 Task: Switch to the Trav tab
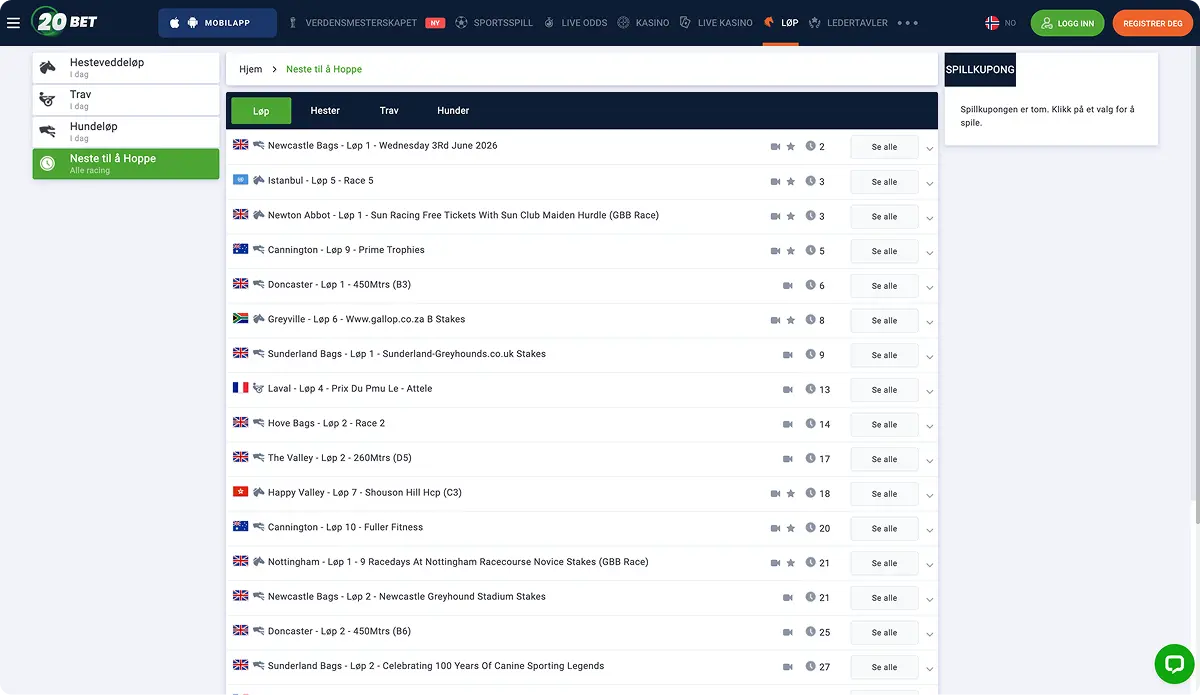point(389,111)
